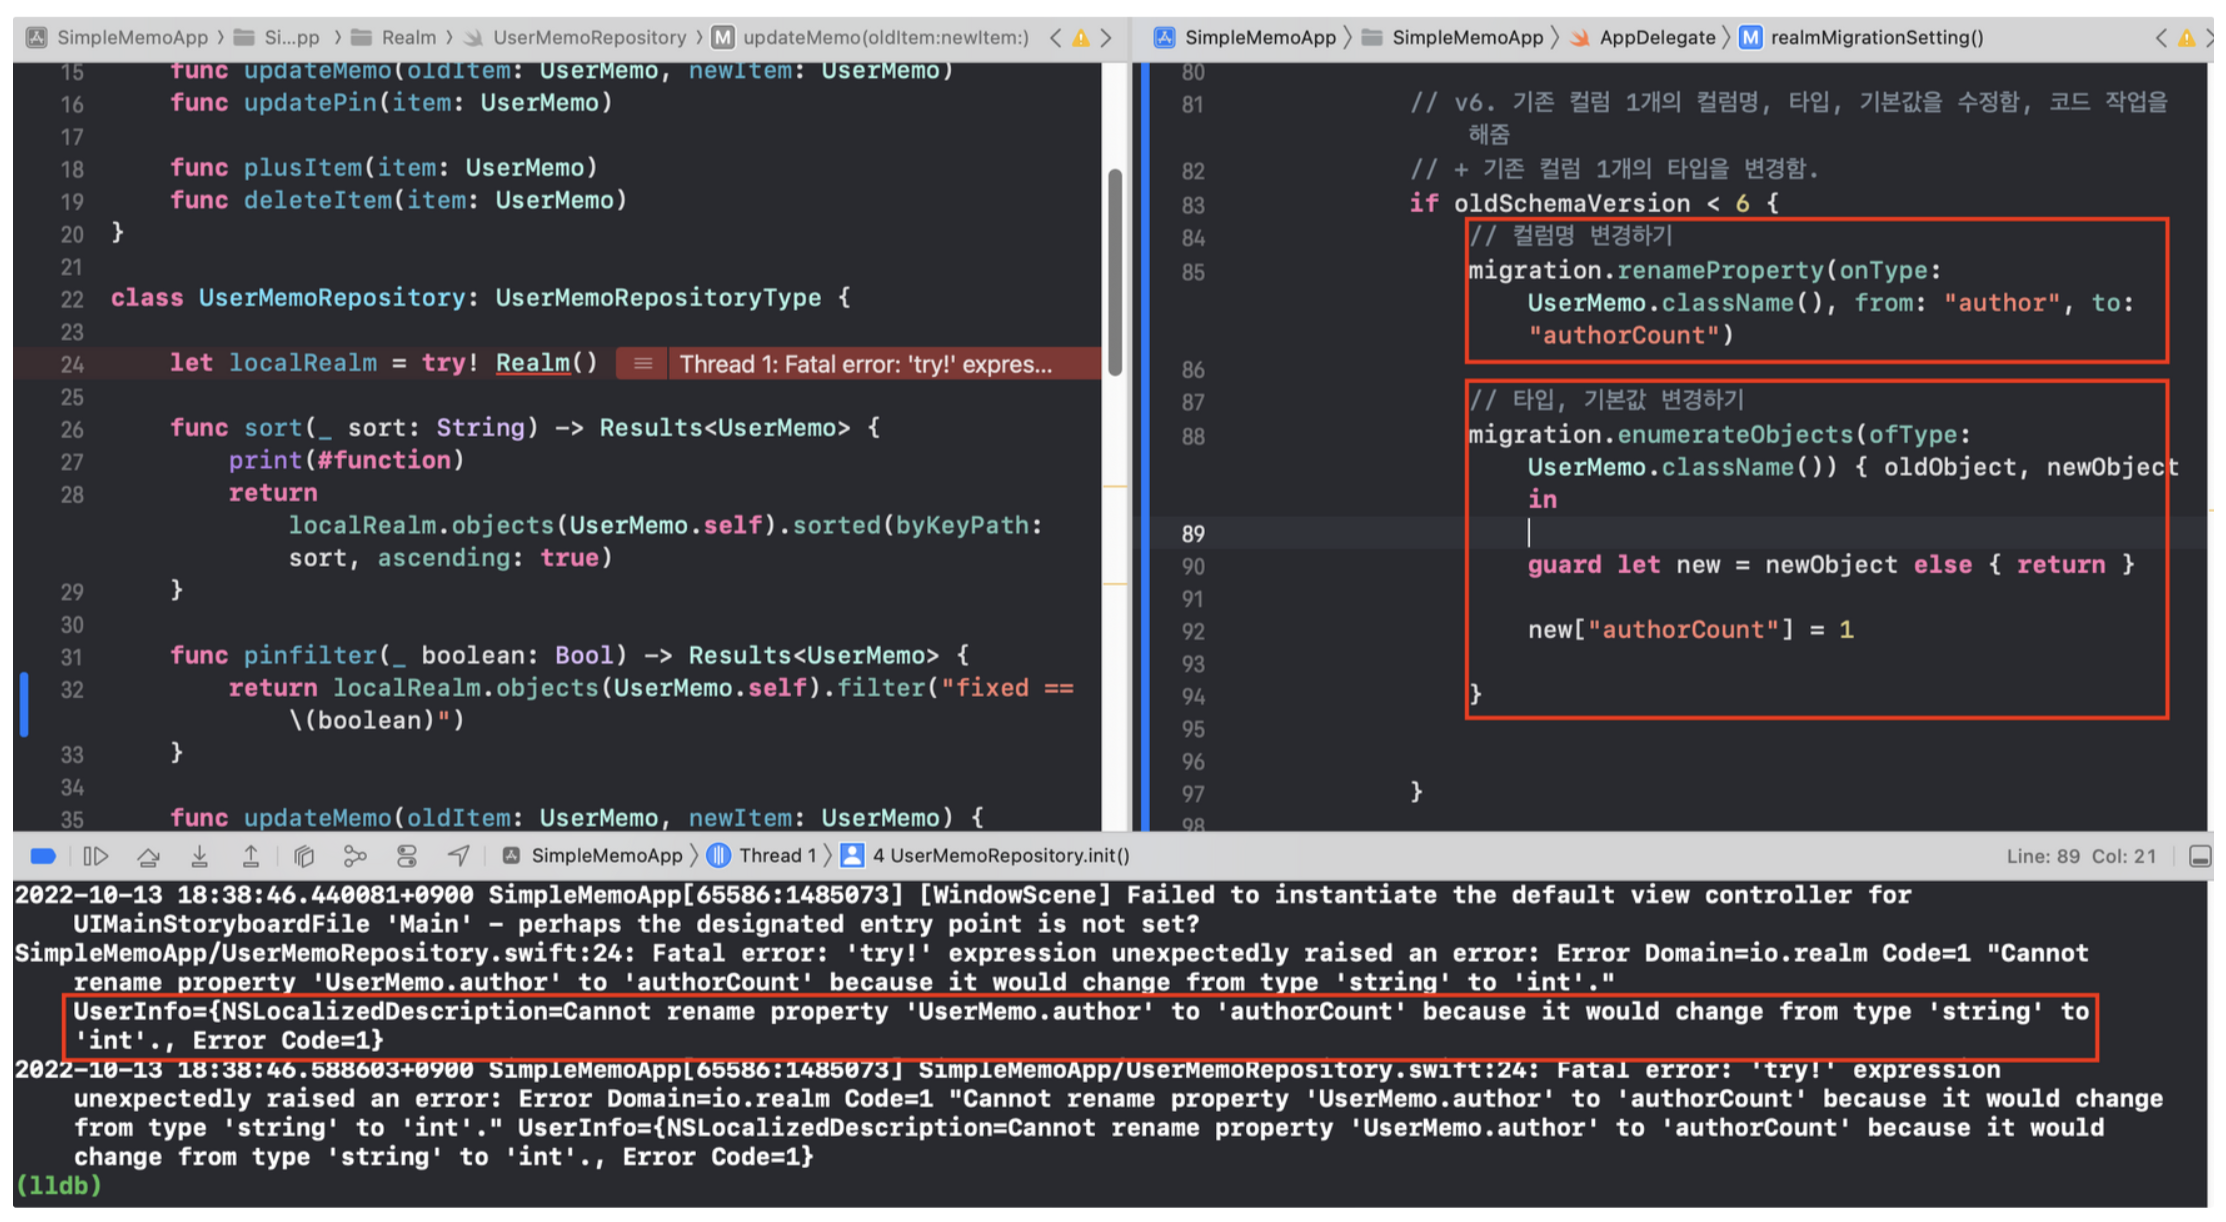
Task: Go to previous issue in right editor
Action: pyautogui.click(x=2161, y=38)
